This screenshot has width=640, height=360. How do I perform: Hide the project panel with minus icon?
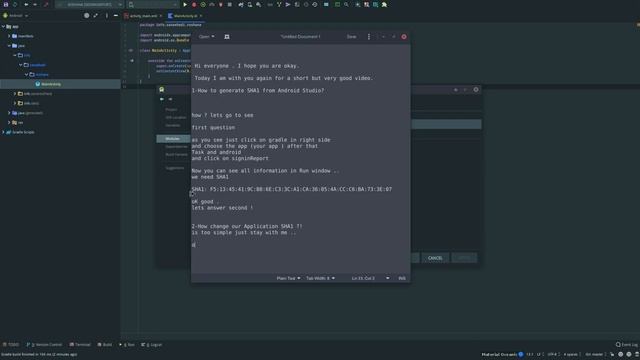click(116, 16)
